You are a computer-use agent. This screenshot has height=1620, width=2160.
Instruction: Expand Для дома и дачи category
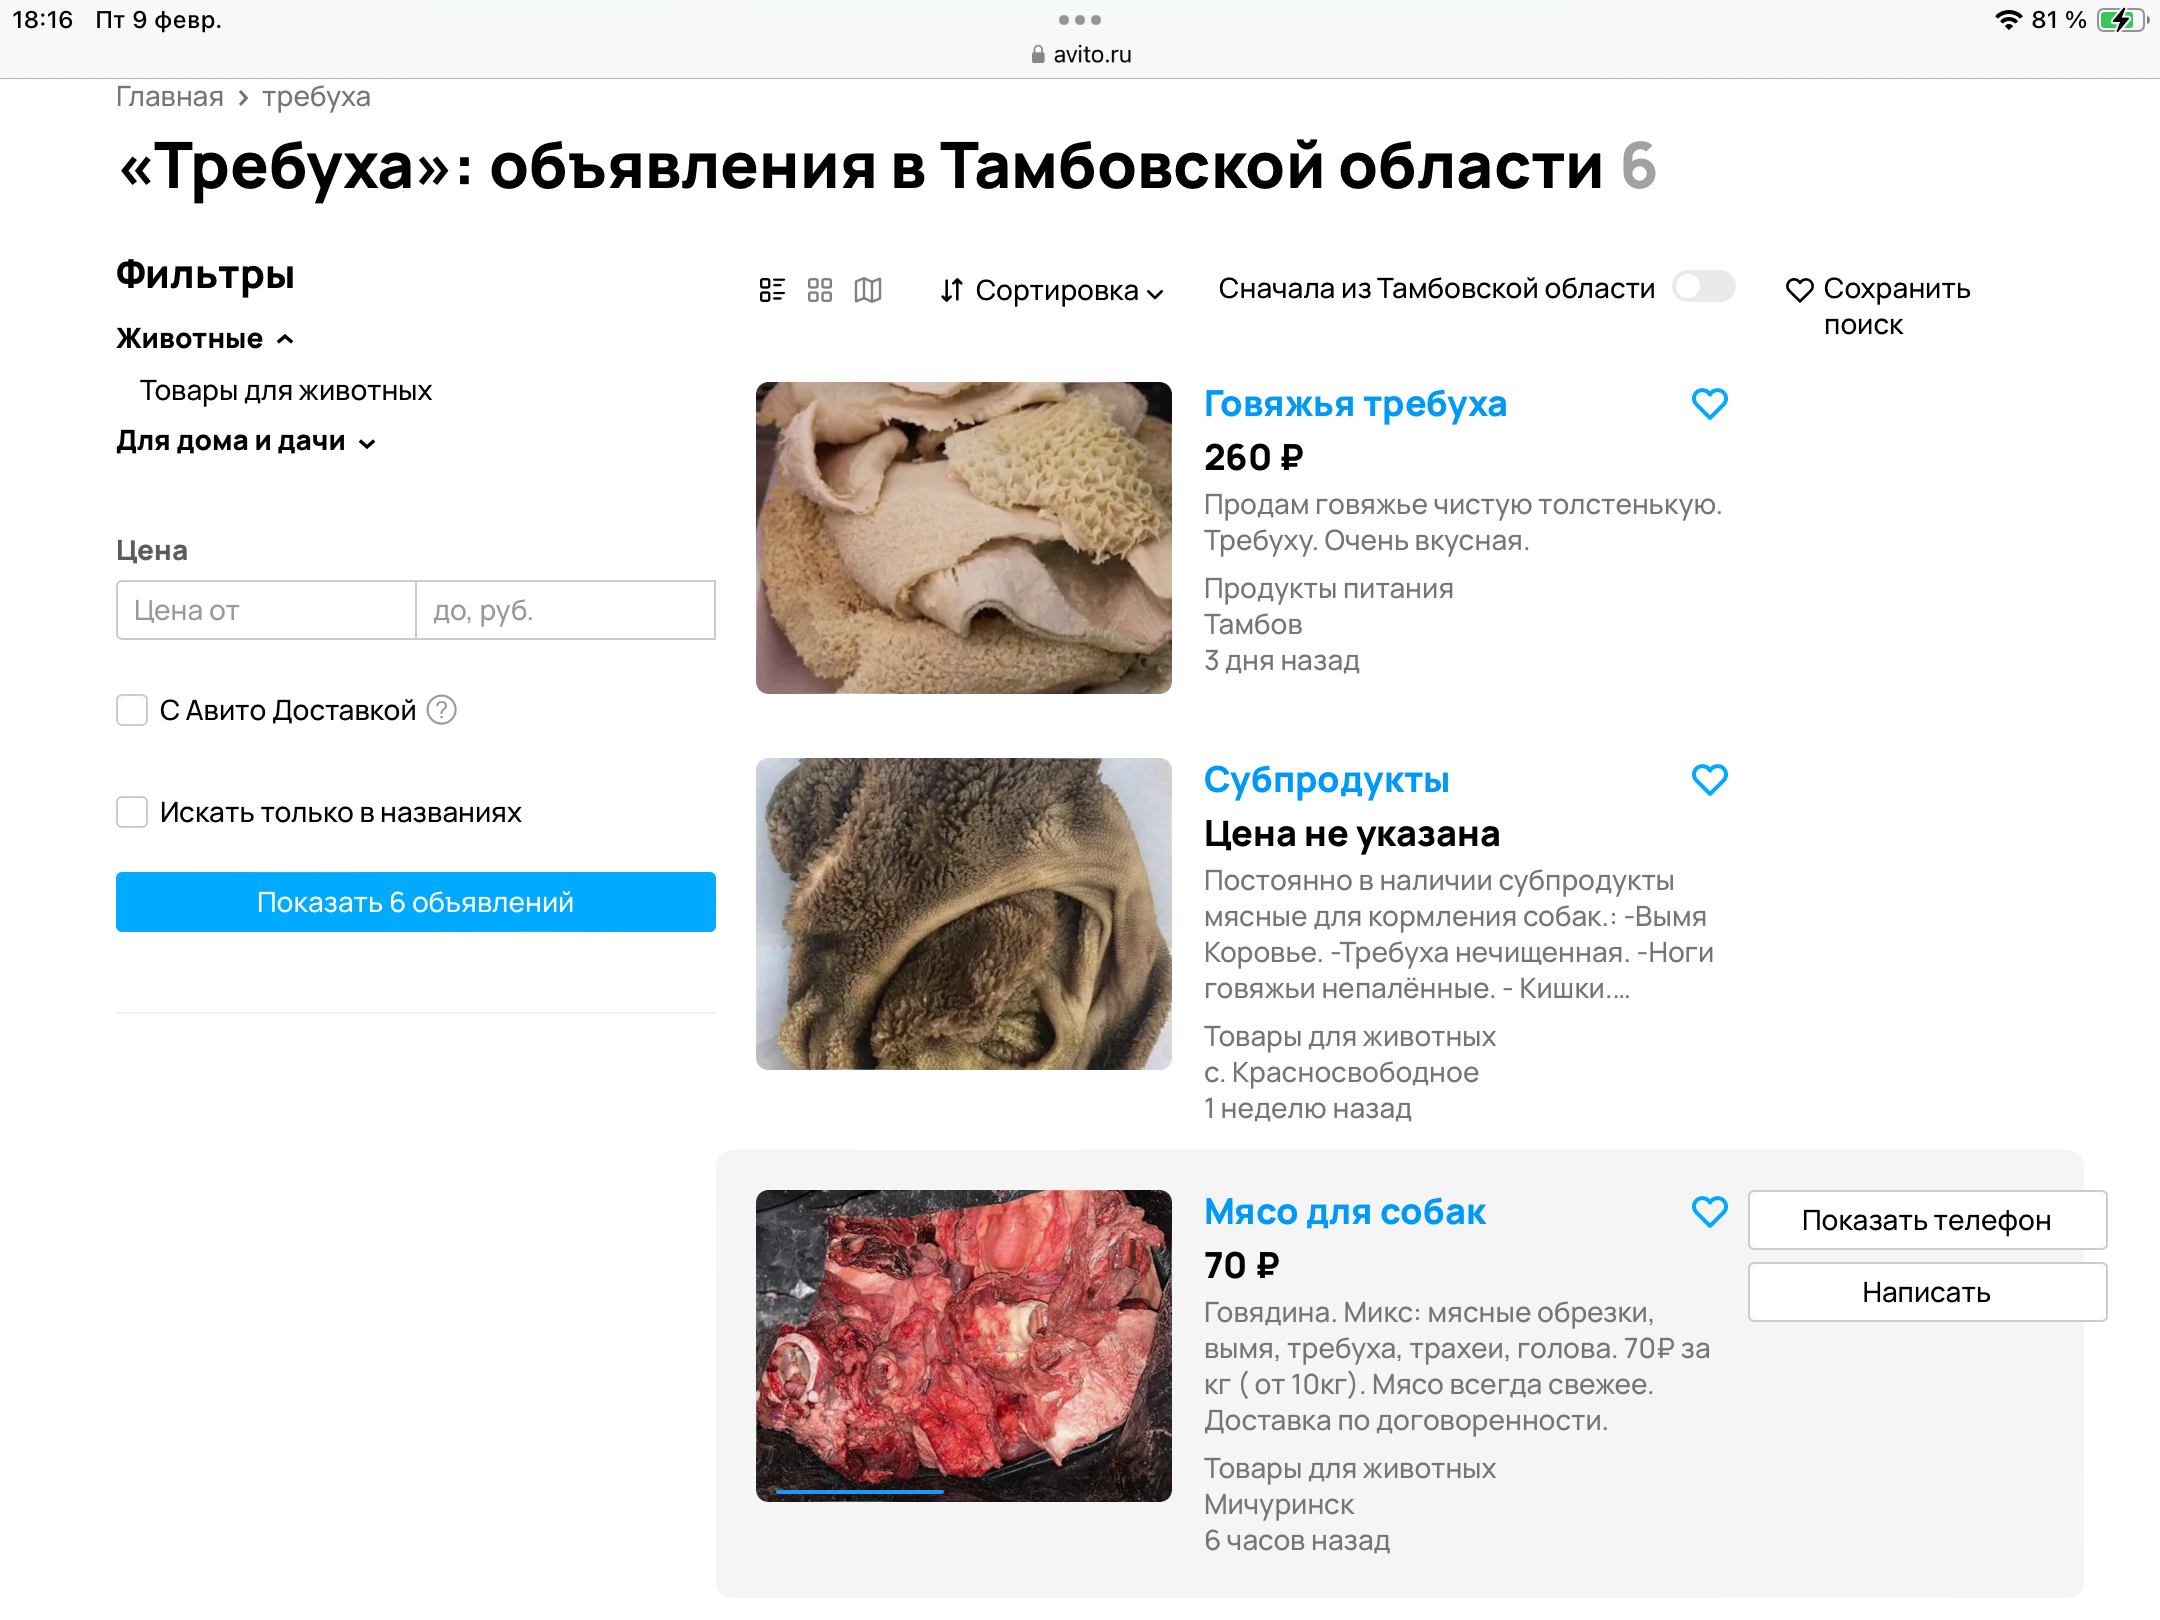tap(245, 441)
